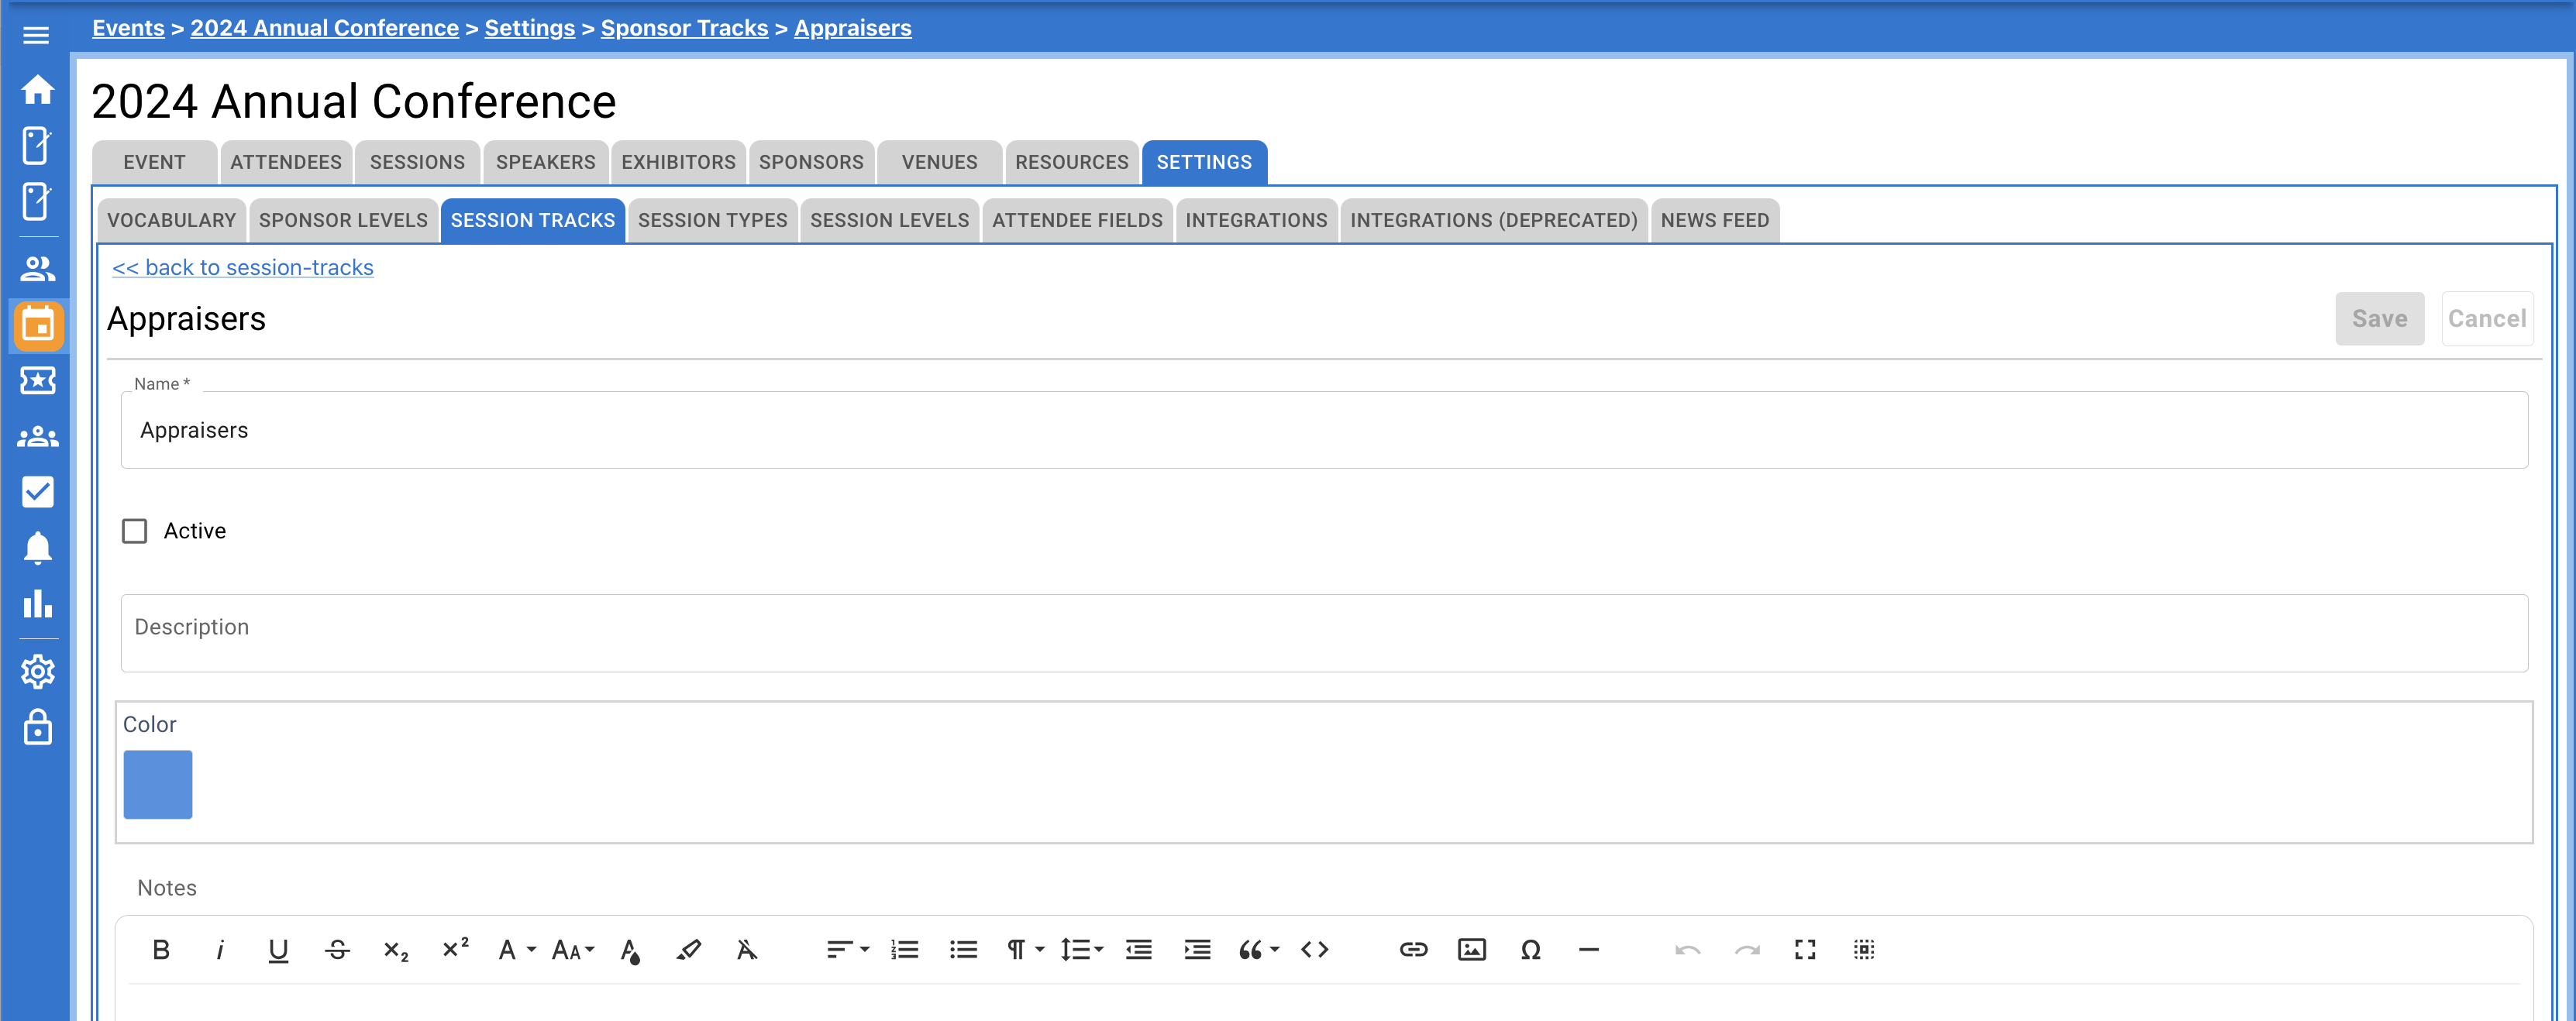Screen dimensions: 2576x1021
Task: Click the blue Color swatch
Action: (157, 784)
